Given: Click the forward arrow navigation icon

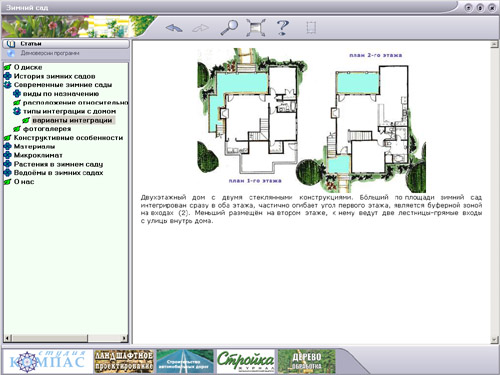Looking at the screenshot, I should (x=201, y=28).
